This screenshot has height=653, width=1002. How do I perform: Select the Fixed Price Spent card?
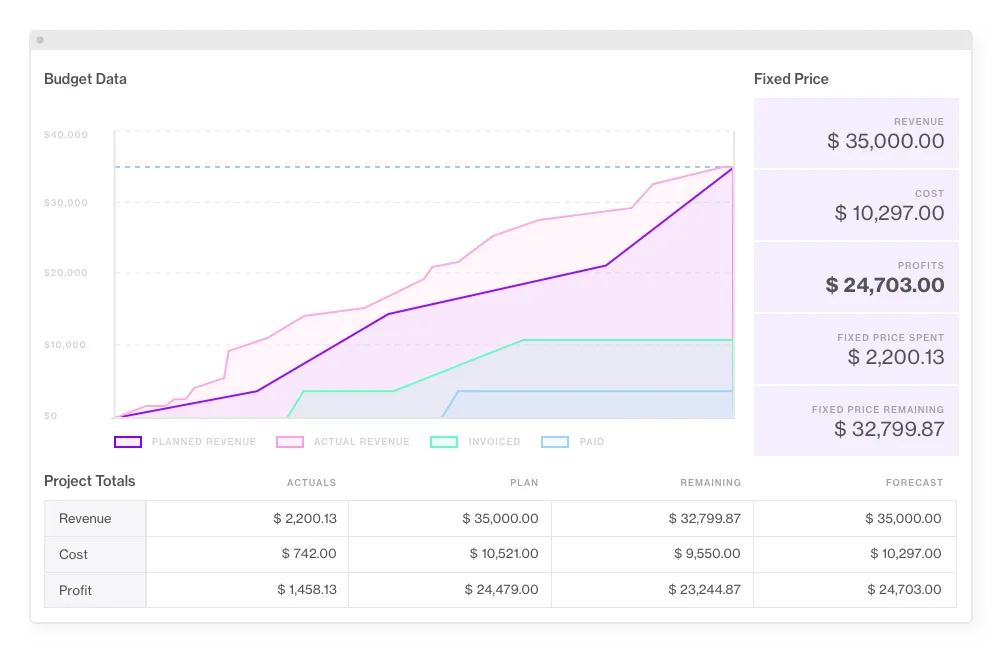click(856, 349)
